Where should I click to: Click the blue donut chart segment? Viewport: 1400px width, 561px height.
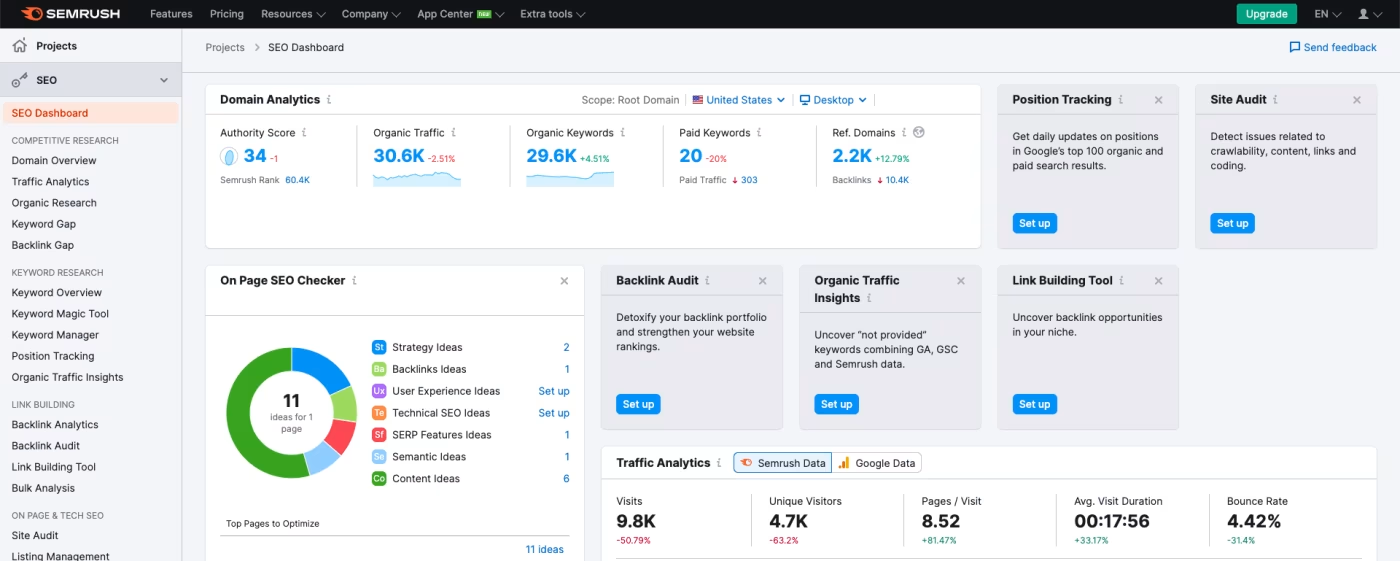(321, 367)
